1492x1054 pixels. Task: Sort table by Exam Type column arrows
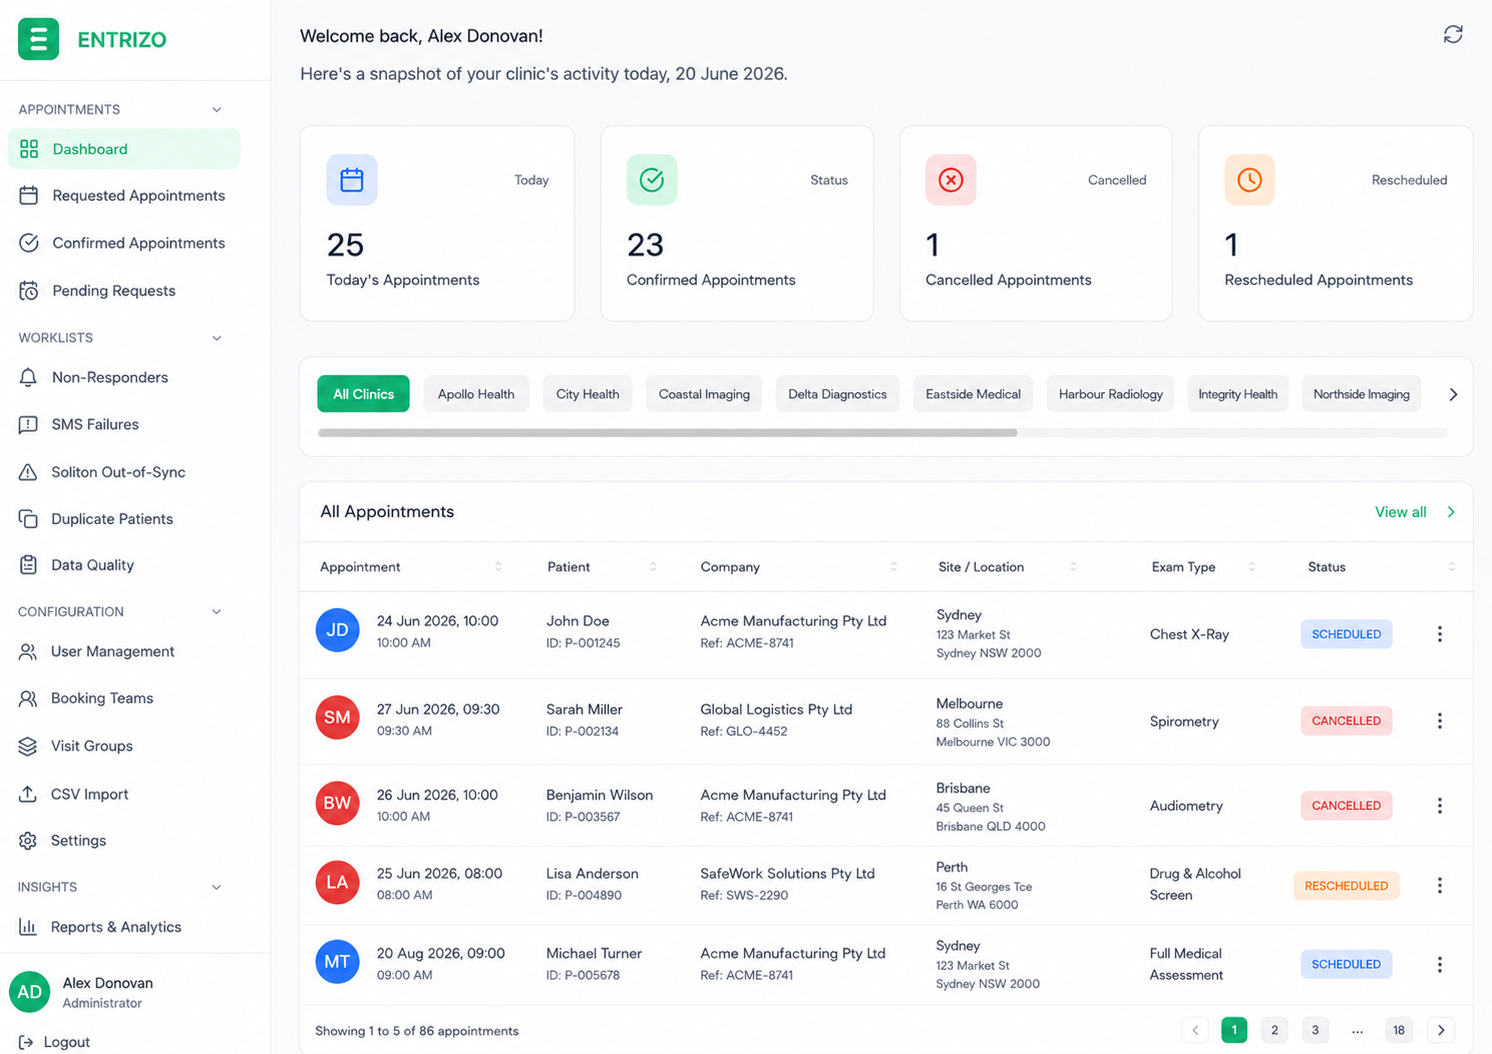coord(1252,567)
